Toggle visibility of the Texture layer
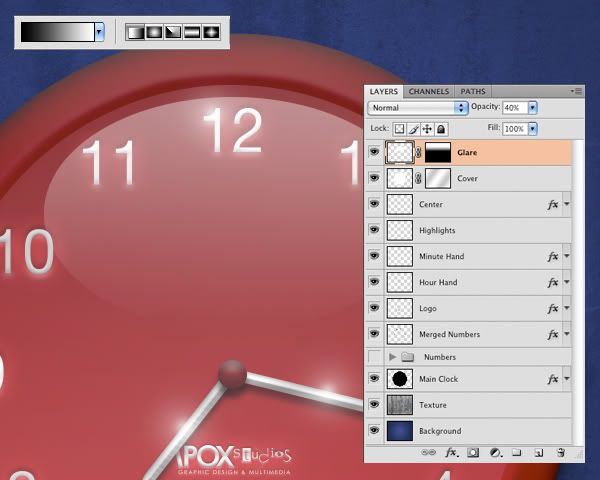Image resolution: width=600 pixels, height=480 pixels. point(375,405)
